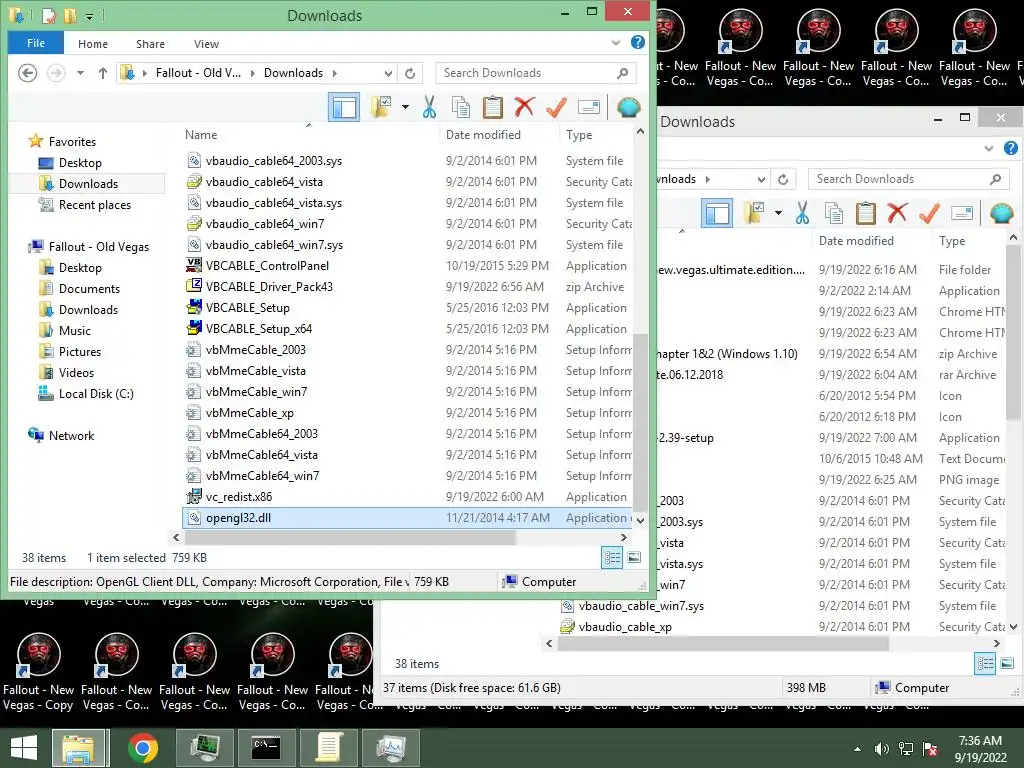Click the scissors Cut icon in front Downloads toolbar

coord(429,107)
